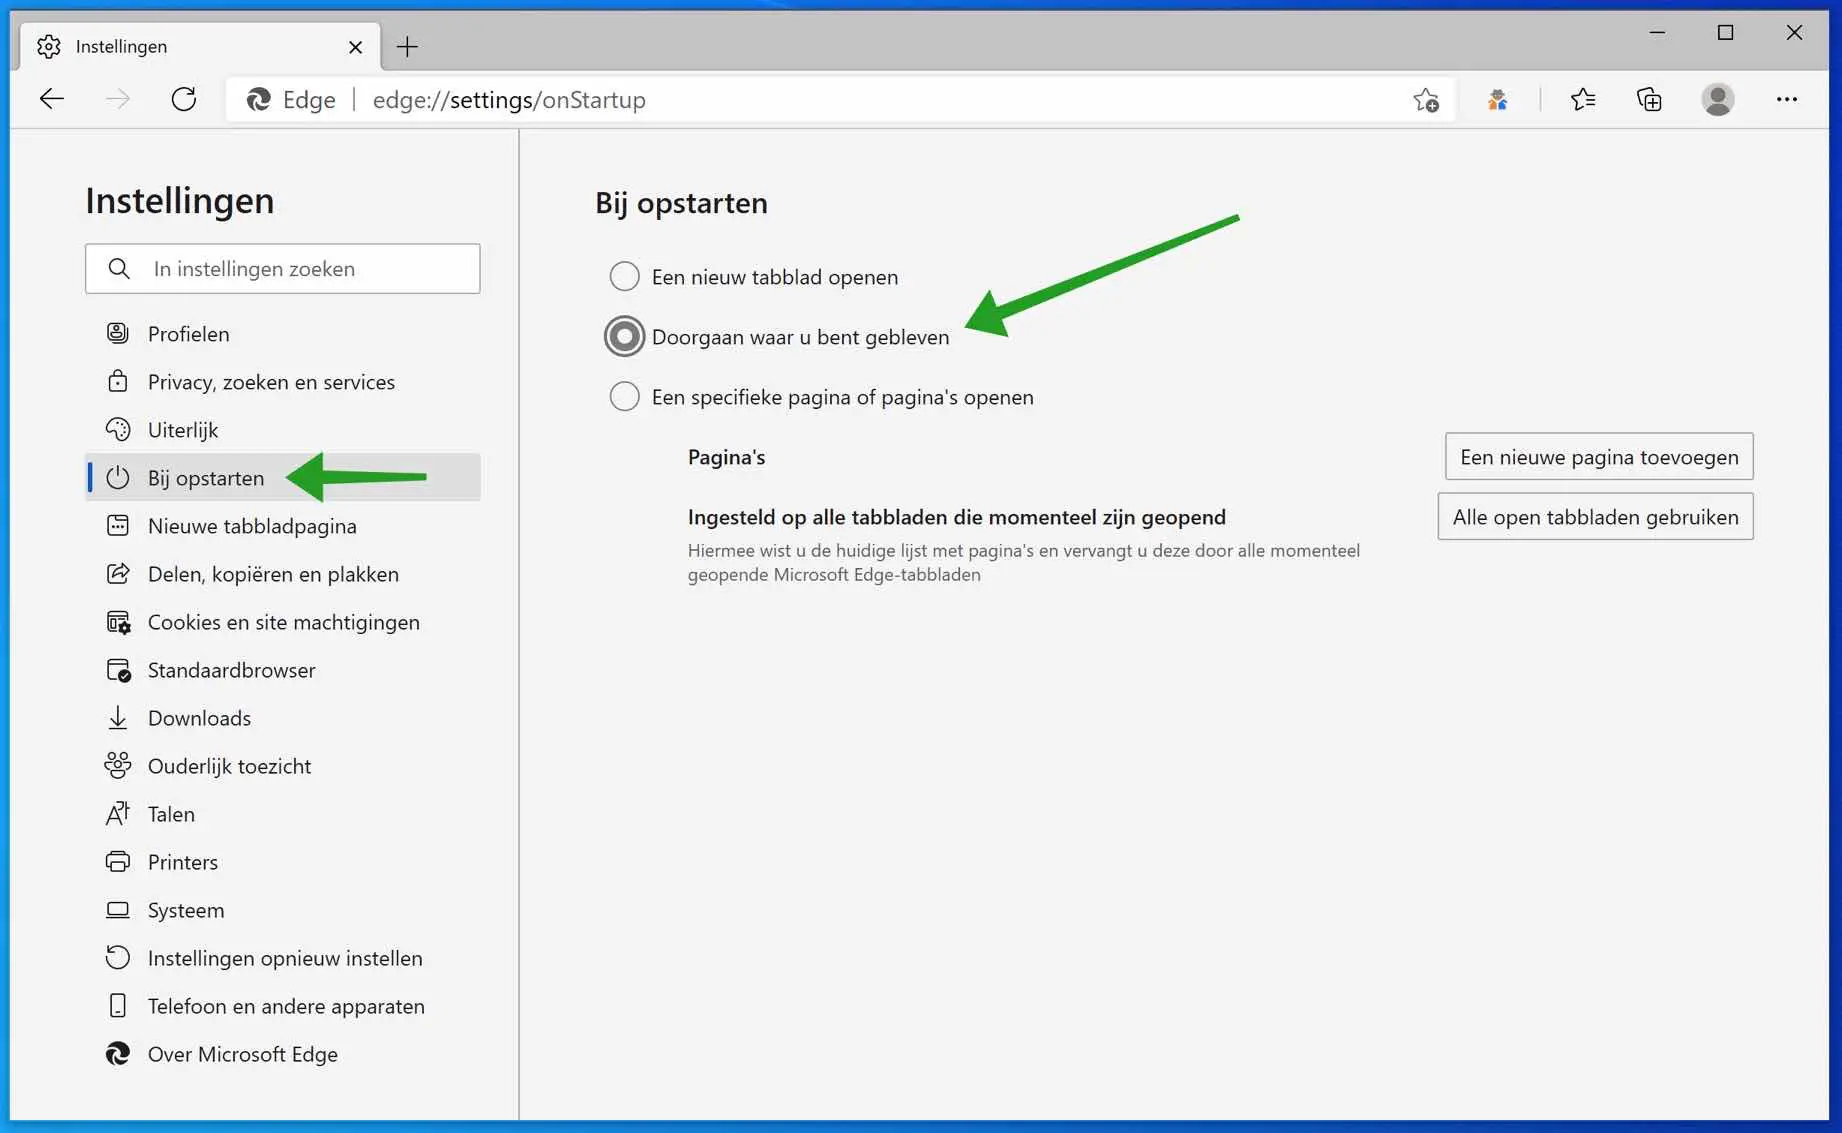Viewport: 1842px width, 1133px height.
Task: Add this page to favorites star icon
Action: [x=1426, y=100]
